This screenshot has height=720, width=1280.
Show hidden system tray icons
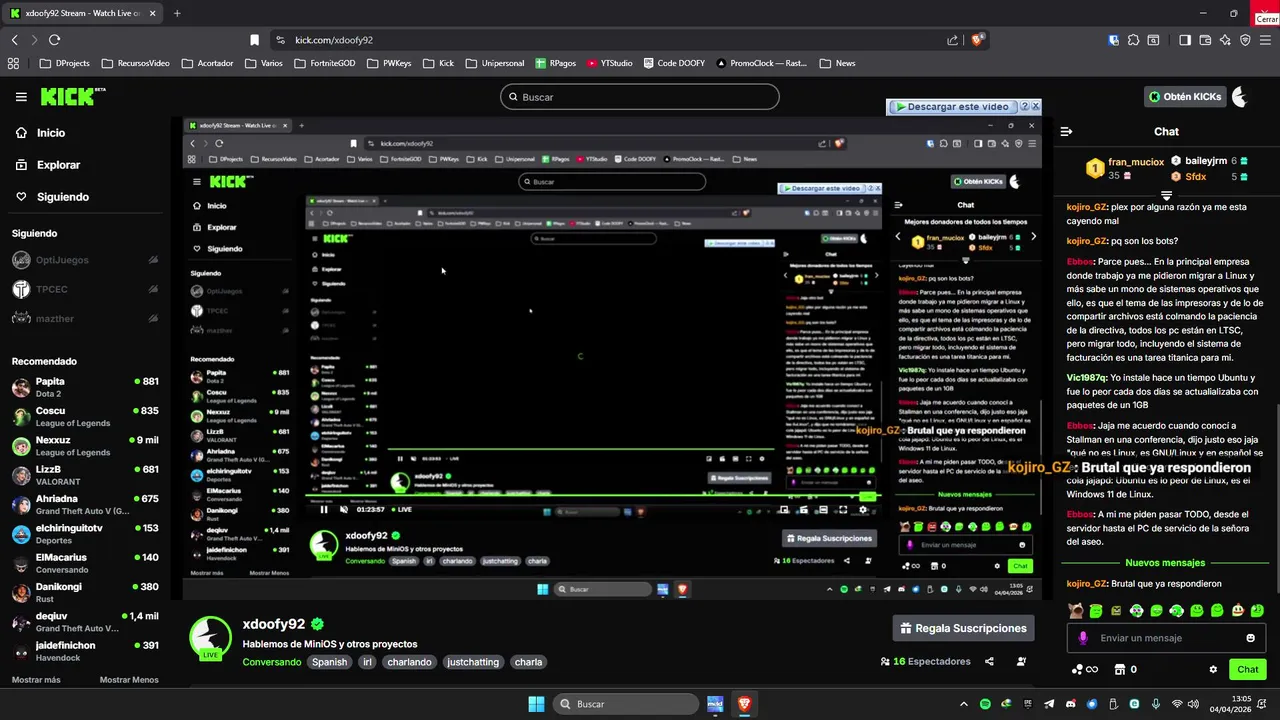click(964, 704)
